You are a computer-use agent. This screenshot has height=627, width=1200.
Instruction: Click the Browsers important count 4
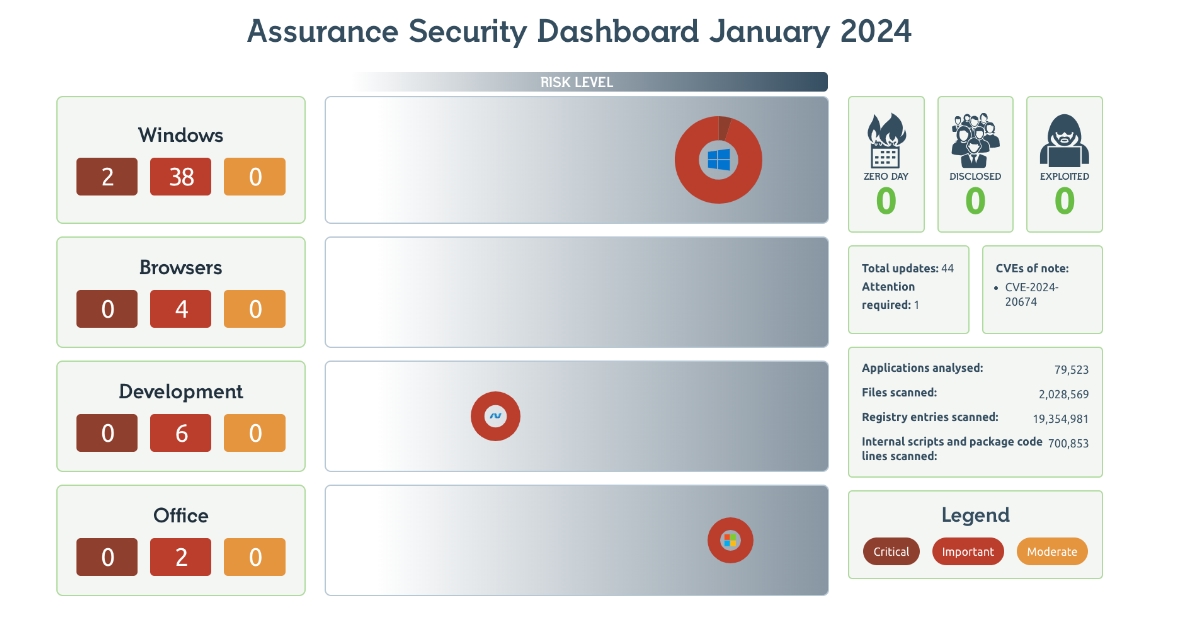181,309
